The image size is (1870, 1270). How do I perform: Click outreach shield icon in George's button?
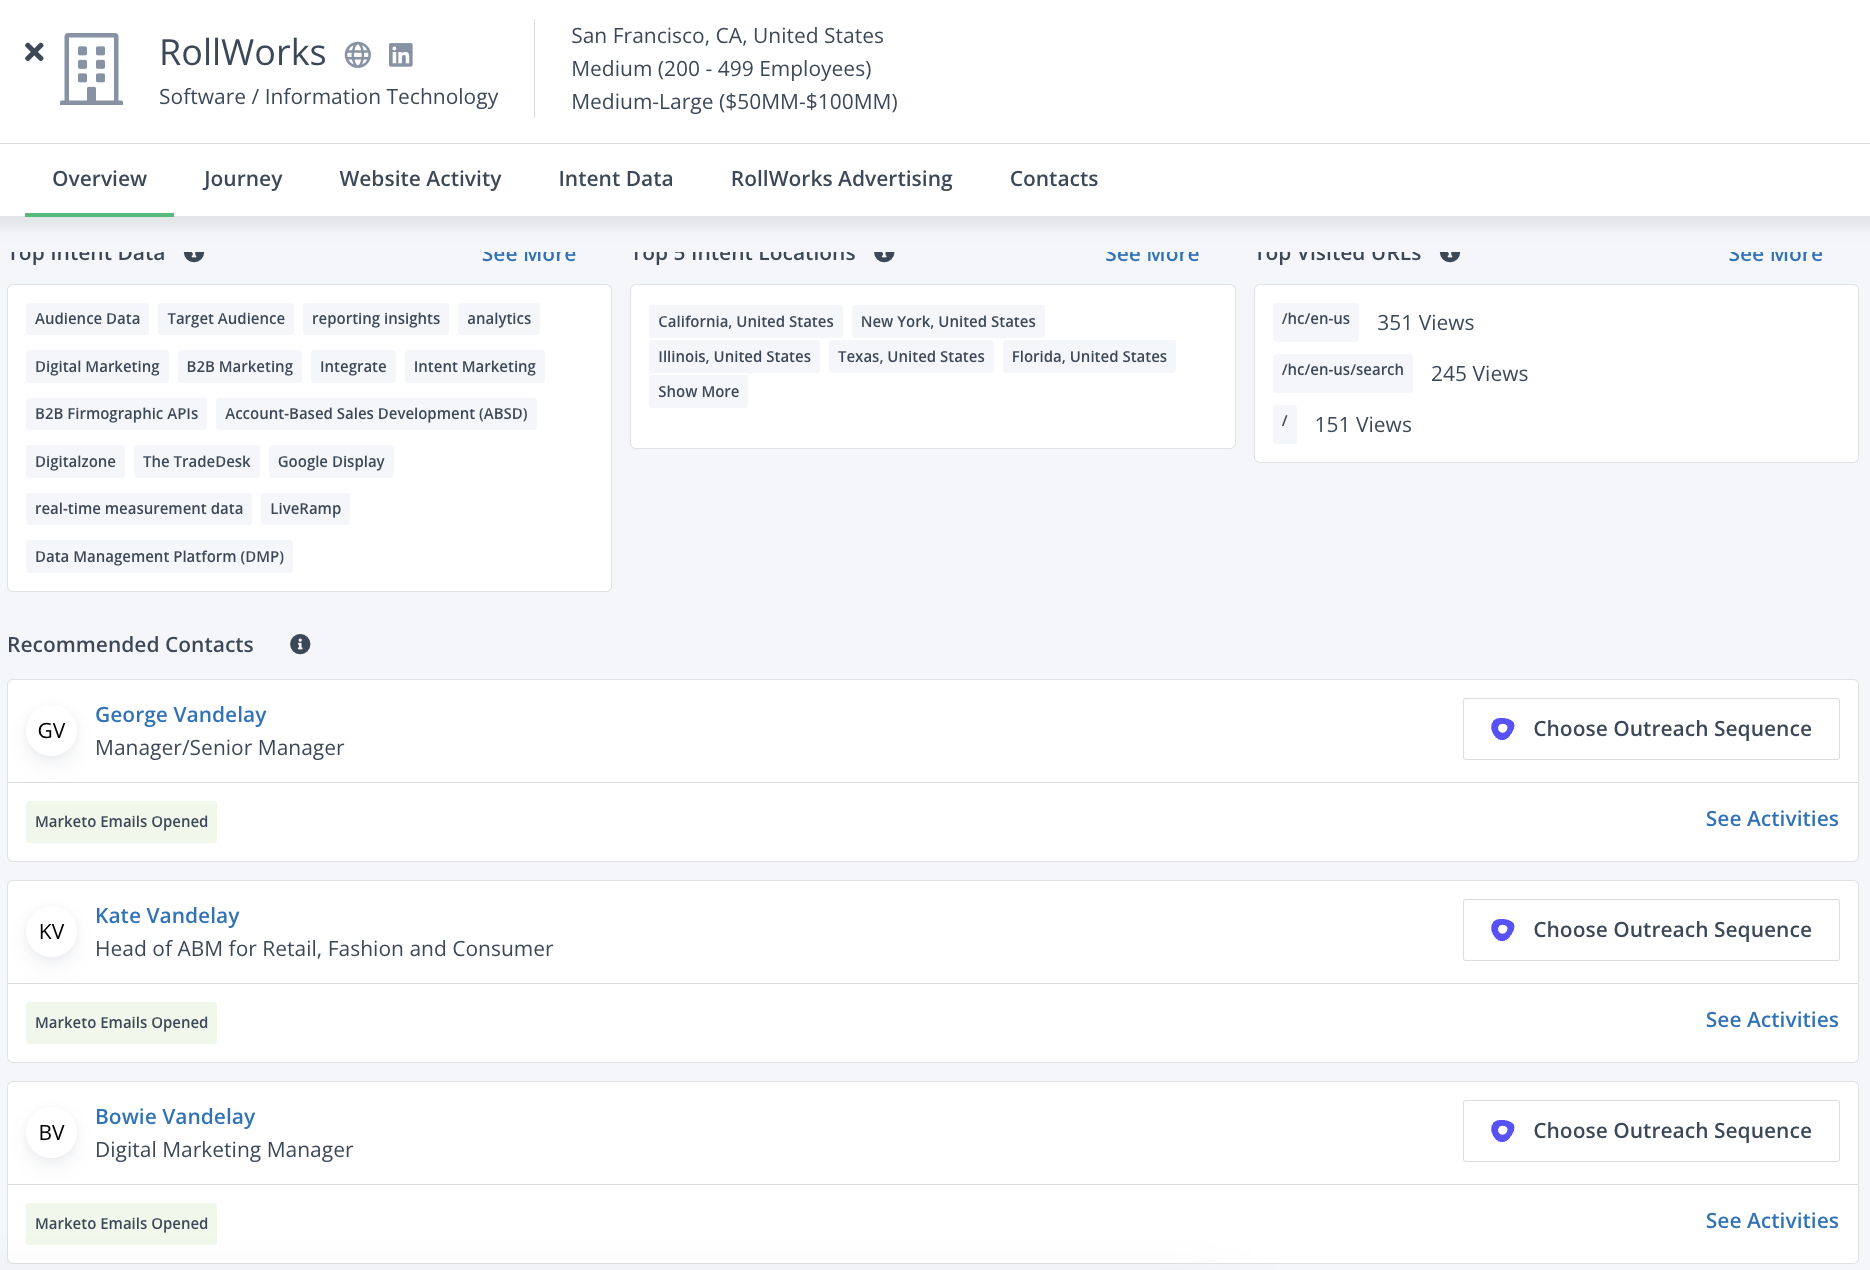coord(1502,729)
